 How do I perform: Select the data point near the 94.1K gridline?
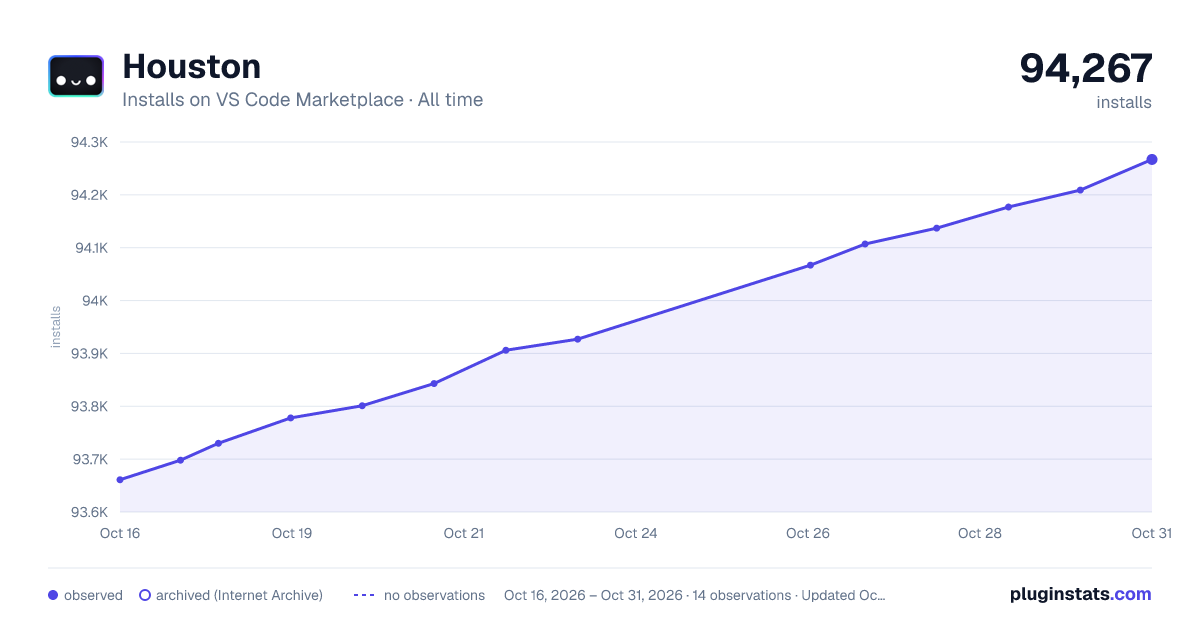(865, 244)
